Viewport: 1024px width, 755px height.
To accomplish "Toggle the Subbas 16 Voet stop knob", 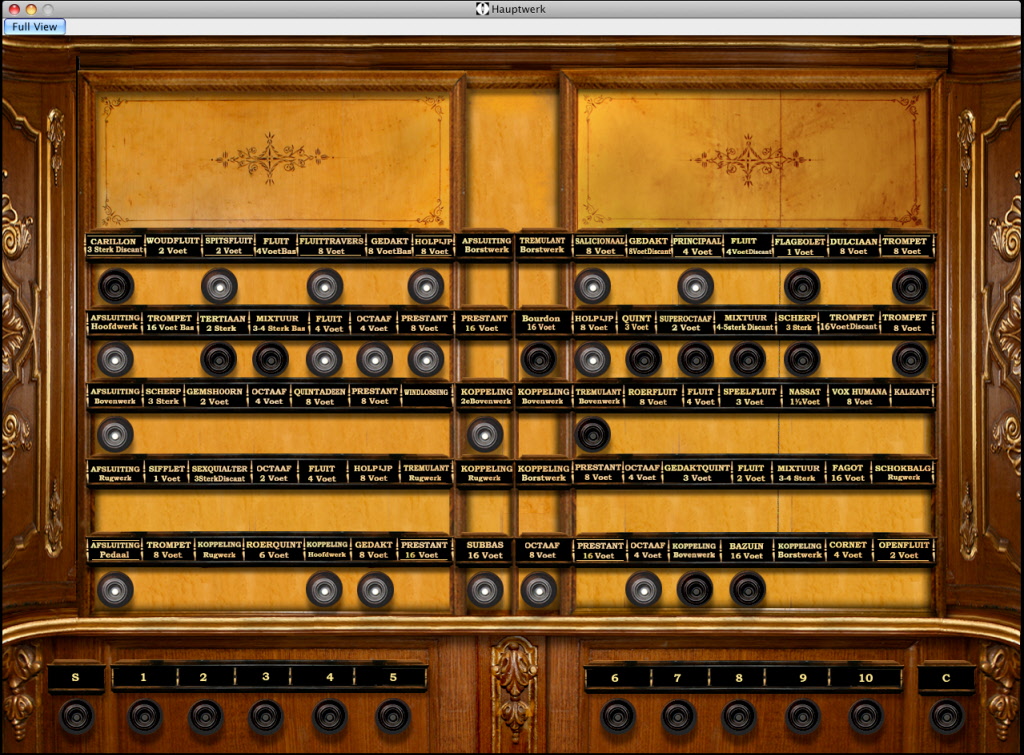I will tap(485, 590).
